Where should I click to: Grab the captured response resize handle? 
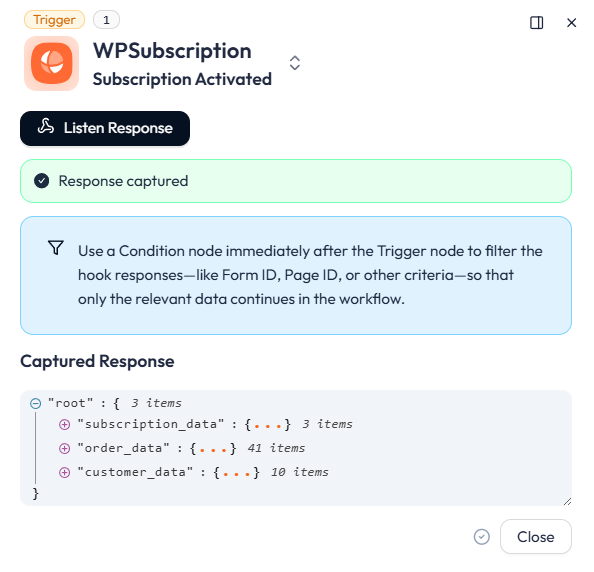click(x=567, y=501)
